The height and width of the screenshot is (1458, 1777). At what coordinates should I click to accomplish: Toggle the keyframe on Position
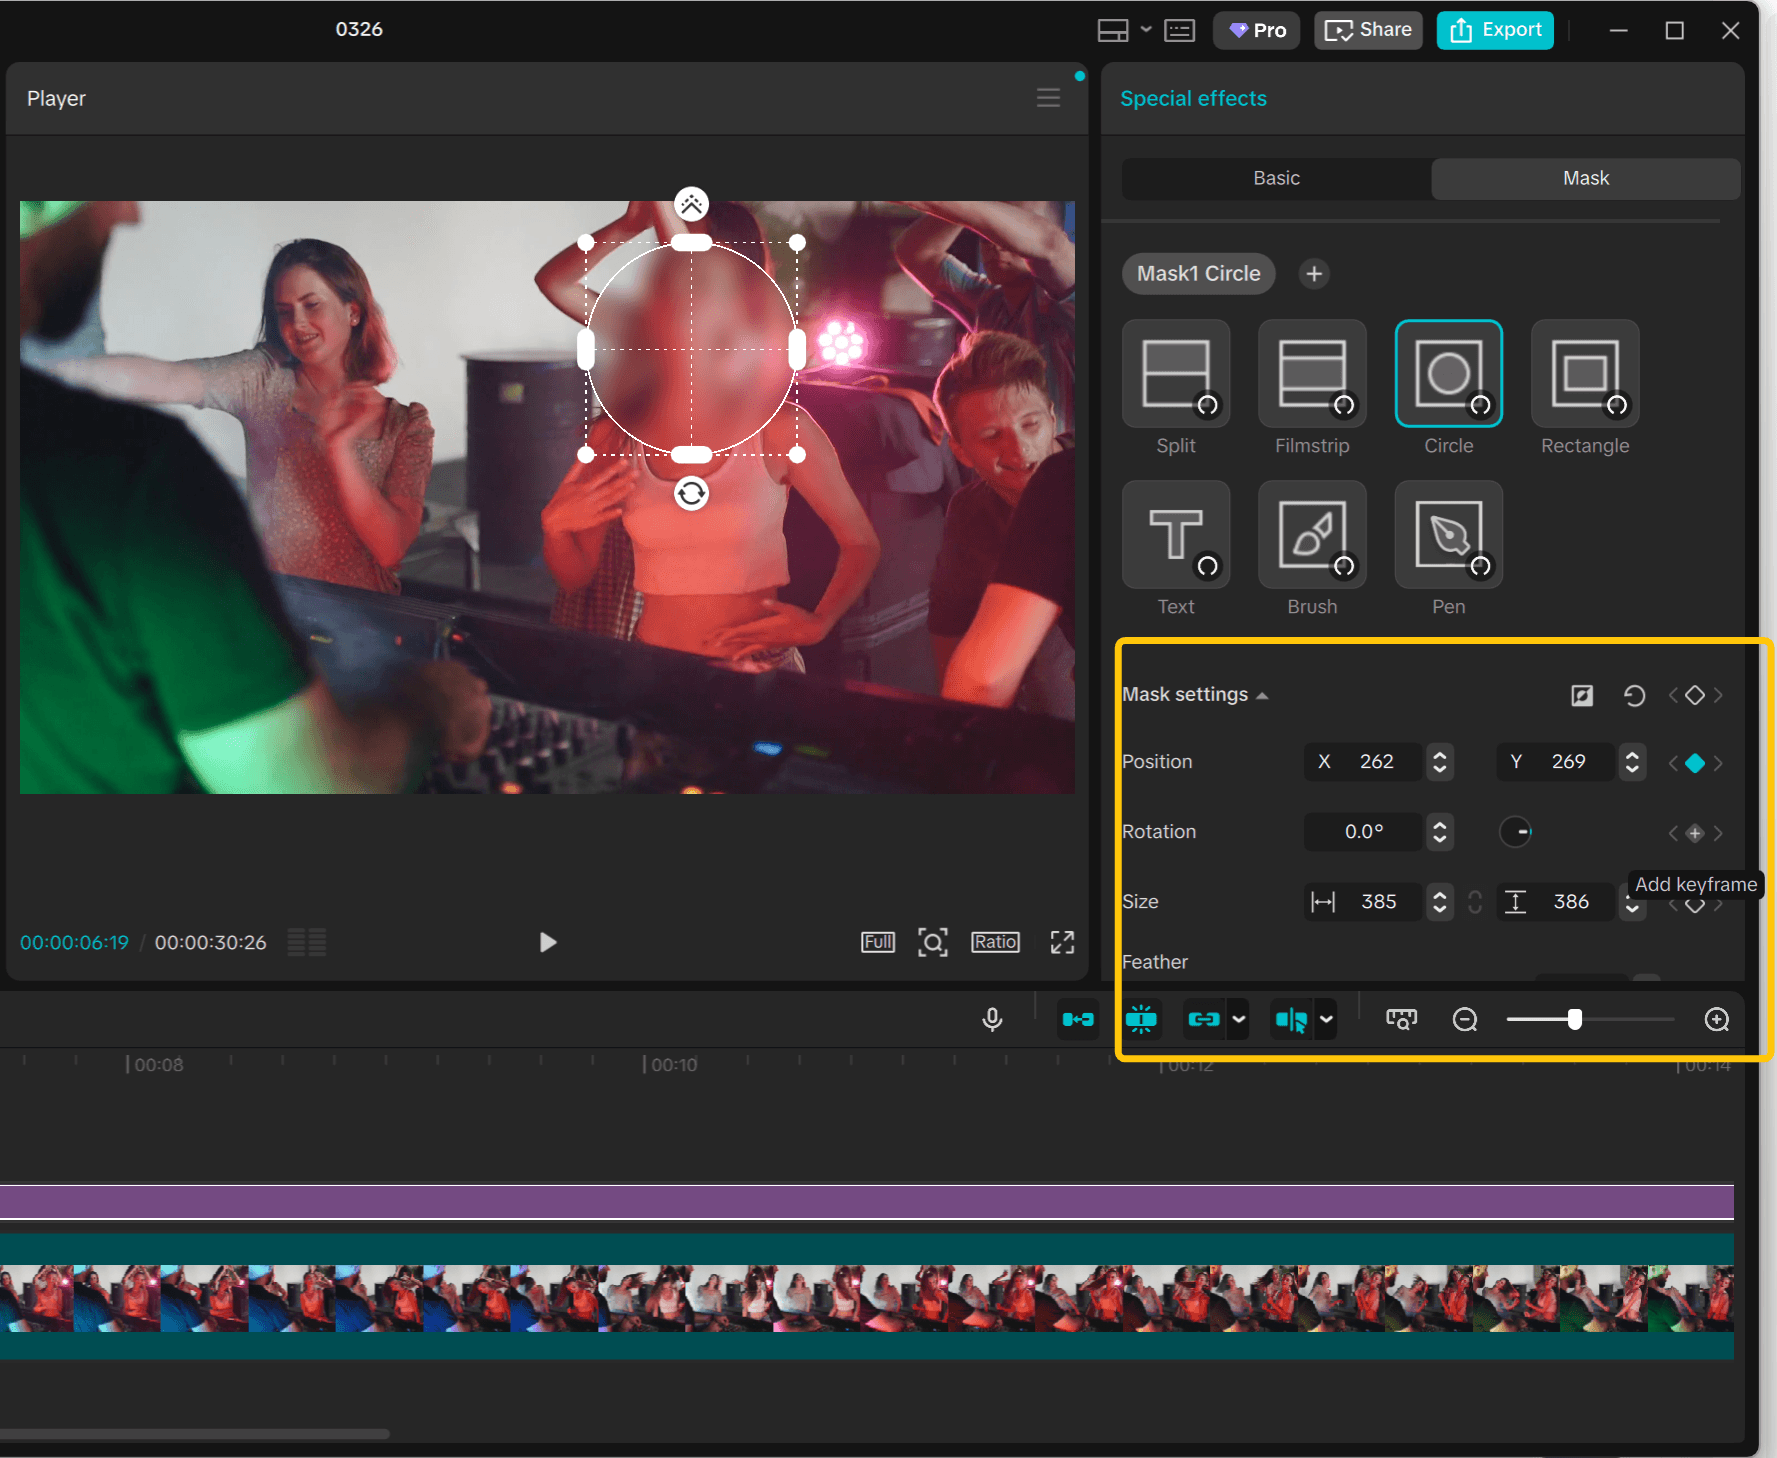[x=1695, y=762]
